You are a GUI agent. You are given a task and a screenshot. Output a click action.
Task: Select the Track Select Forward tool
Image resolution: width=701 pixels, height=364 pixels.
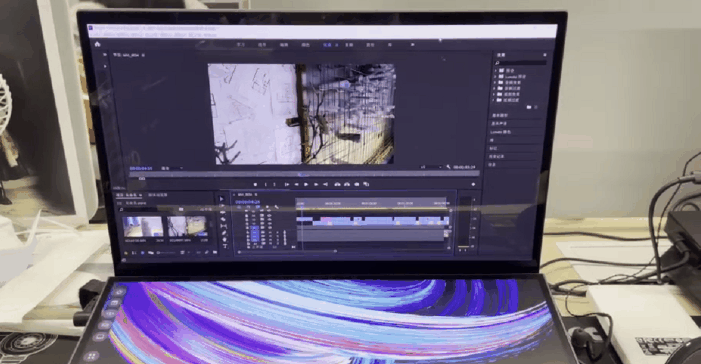pos(222,206)
